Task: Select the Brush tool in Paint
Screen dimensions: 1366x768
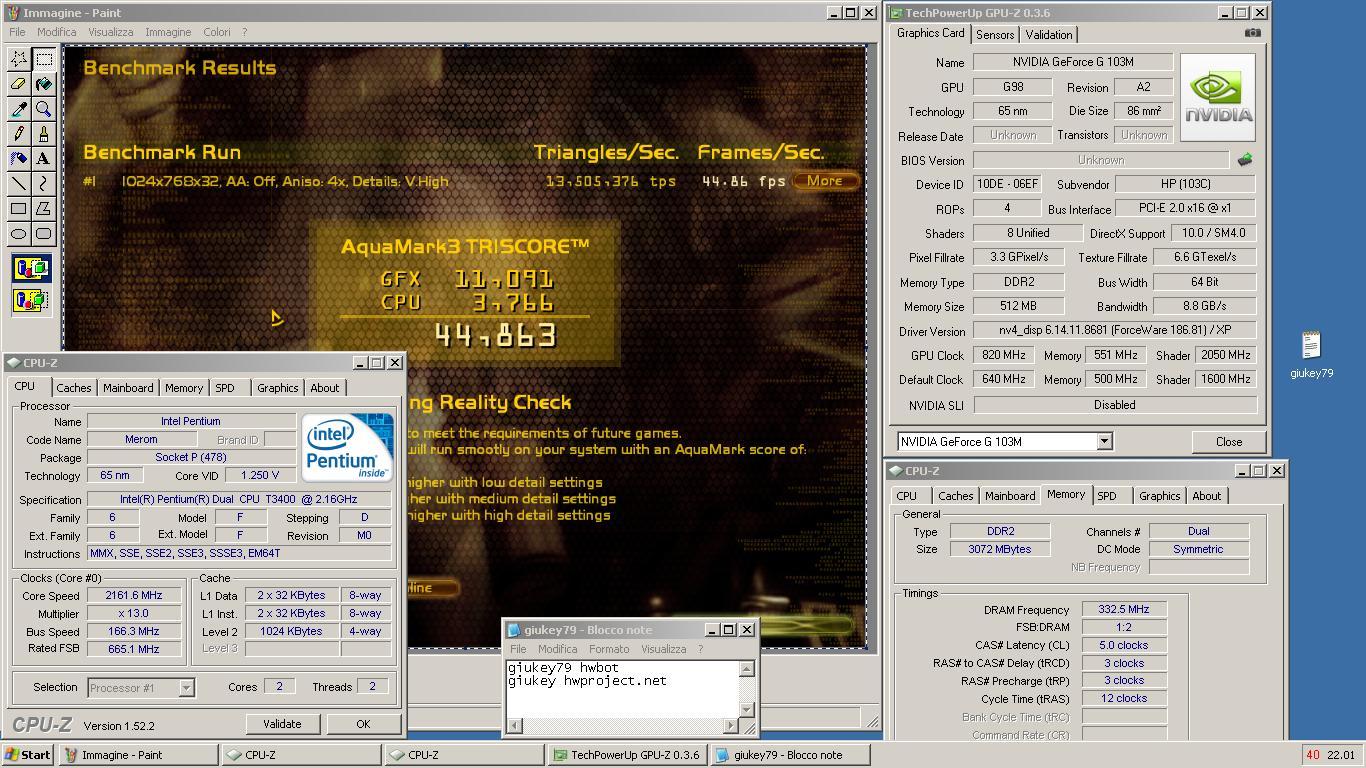Action: 44,134
